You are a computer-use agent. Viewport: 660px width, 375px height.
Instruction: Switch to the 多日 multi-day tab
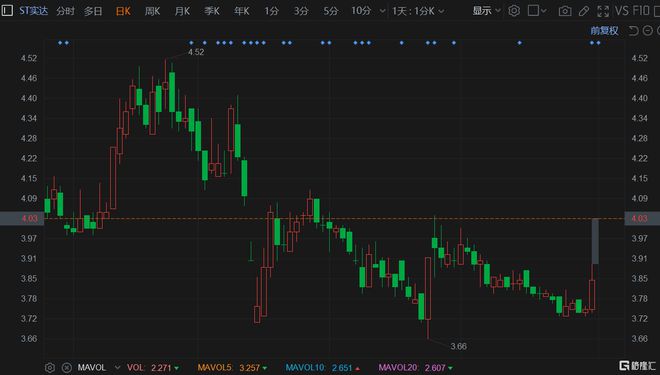pyautogui.click(x=93, y=11)
